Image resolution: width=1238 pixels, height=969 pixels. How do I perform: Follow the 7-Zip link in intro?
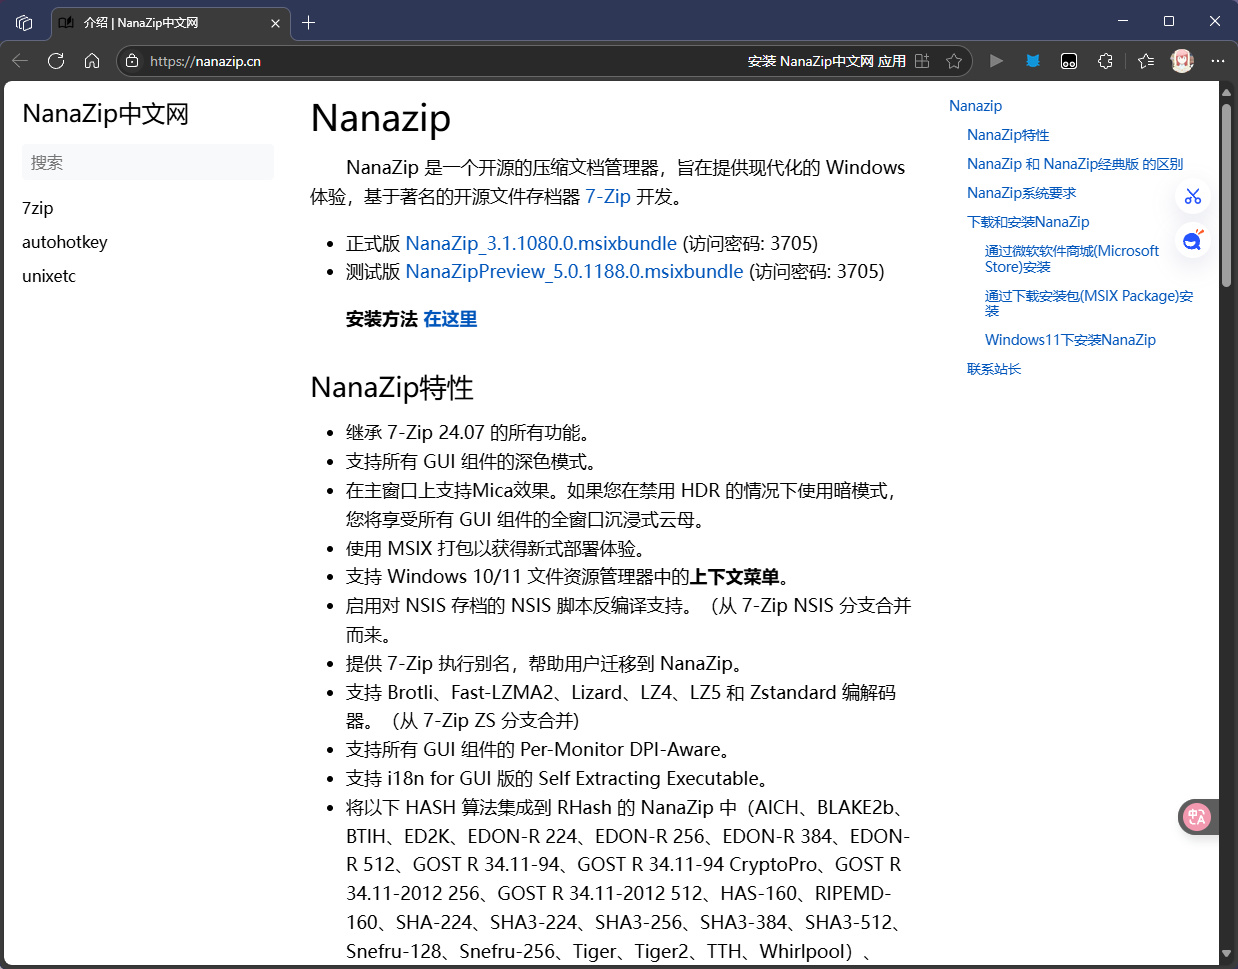[608, 196]
